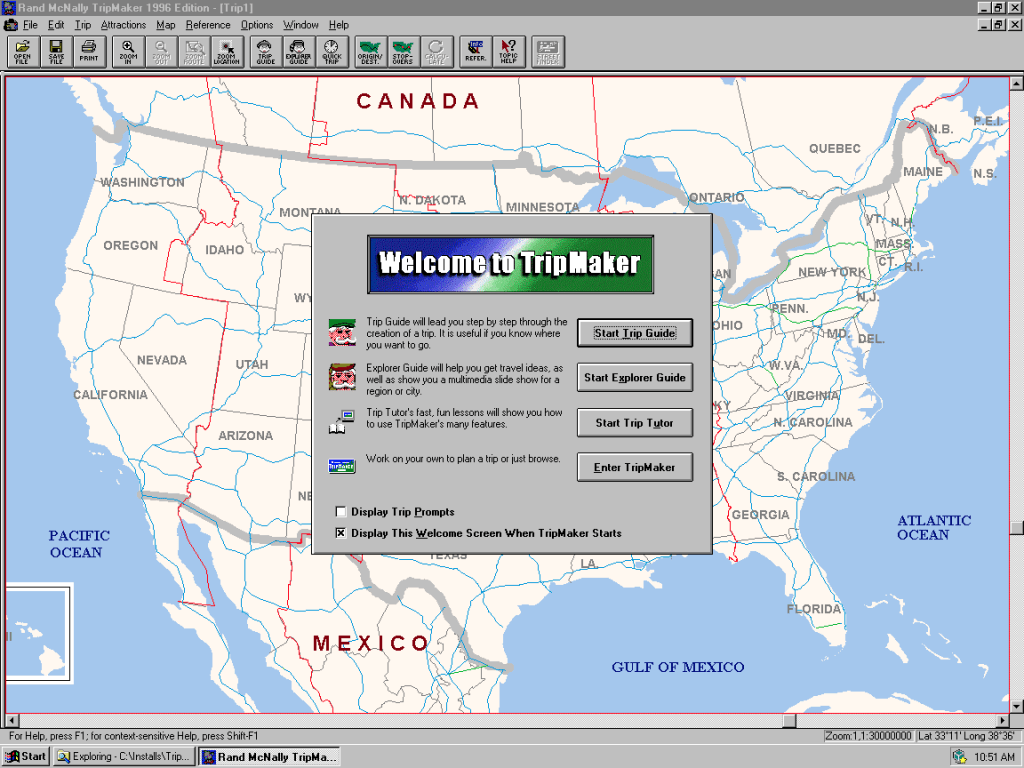Launch Quick Trip from the toolbar
This screenshot has height=768, width=1024.
coord(331,52)
